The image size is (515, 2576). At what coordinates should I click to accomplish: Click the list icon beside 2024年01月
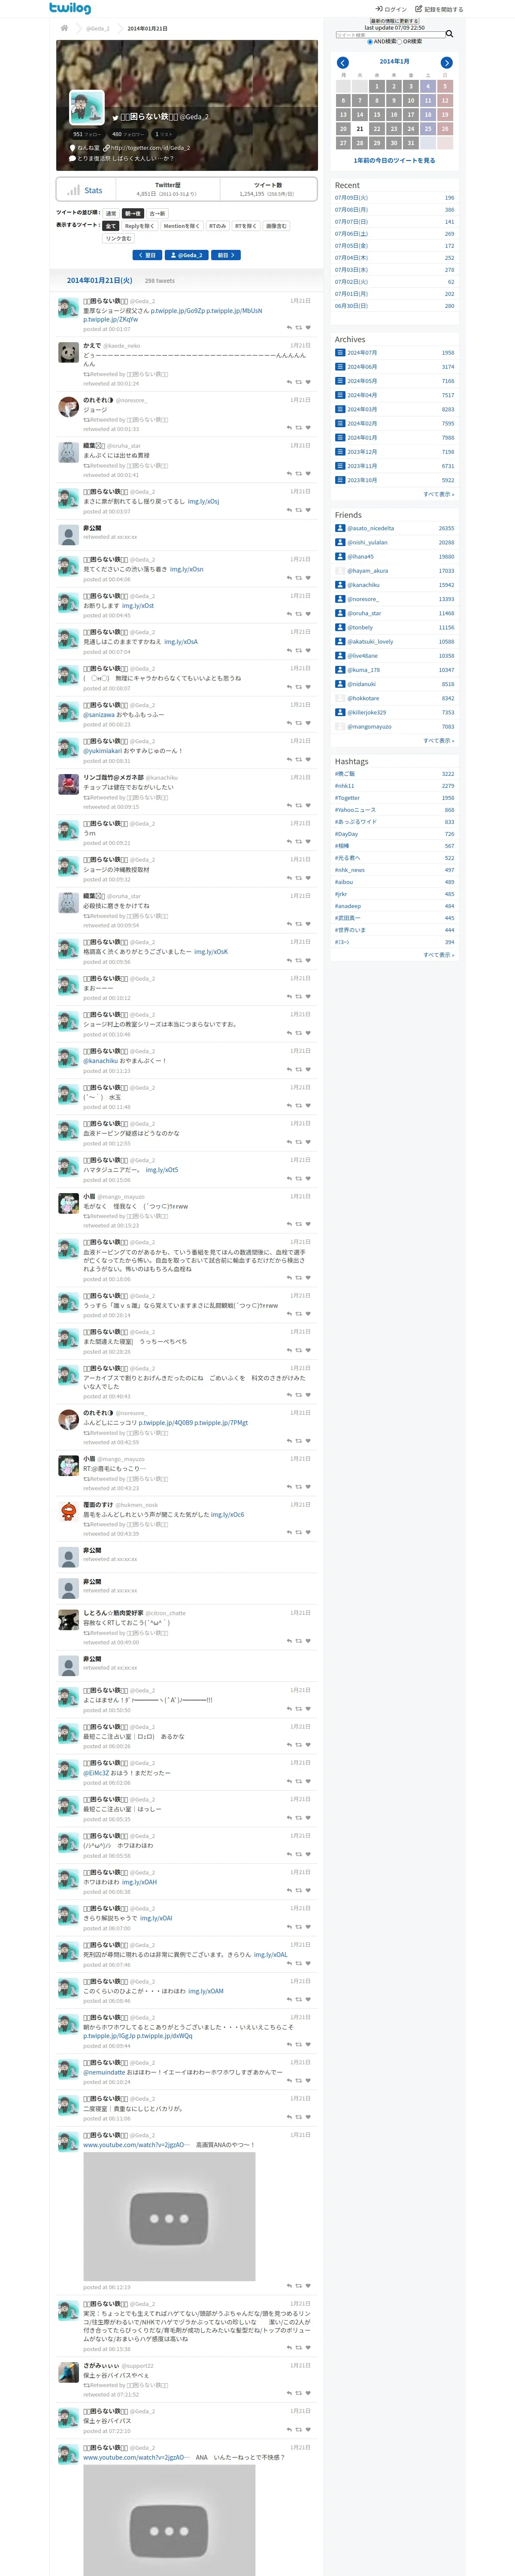(340, 437)
